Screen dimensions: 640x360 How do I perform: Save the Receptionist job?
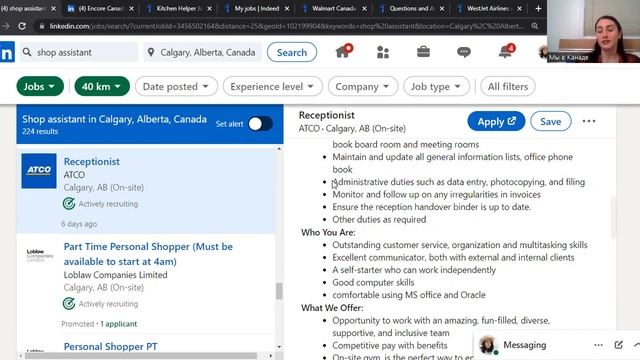(551, 121)
